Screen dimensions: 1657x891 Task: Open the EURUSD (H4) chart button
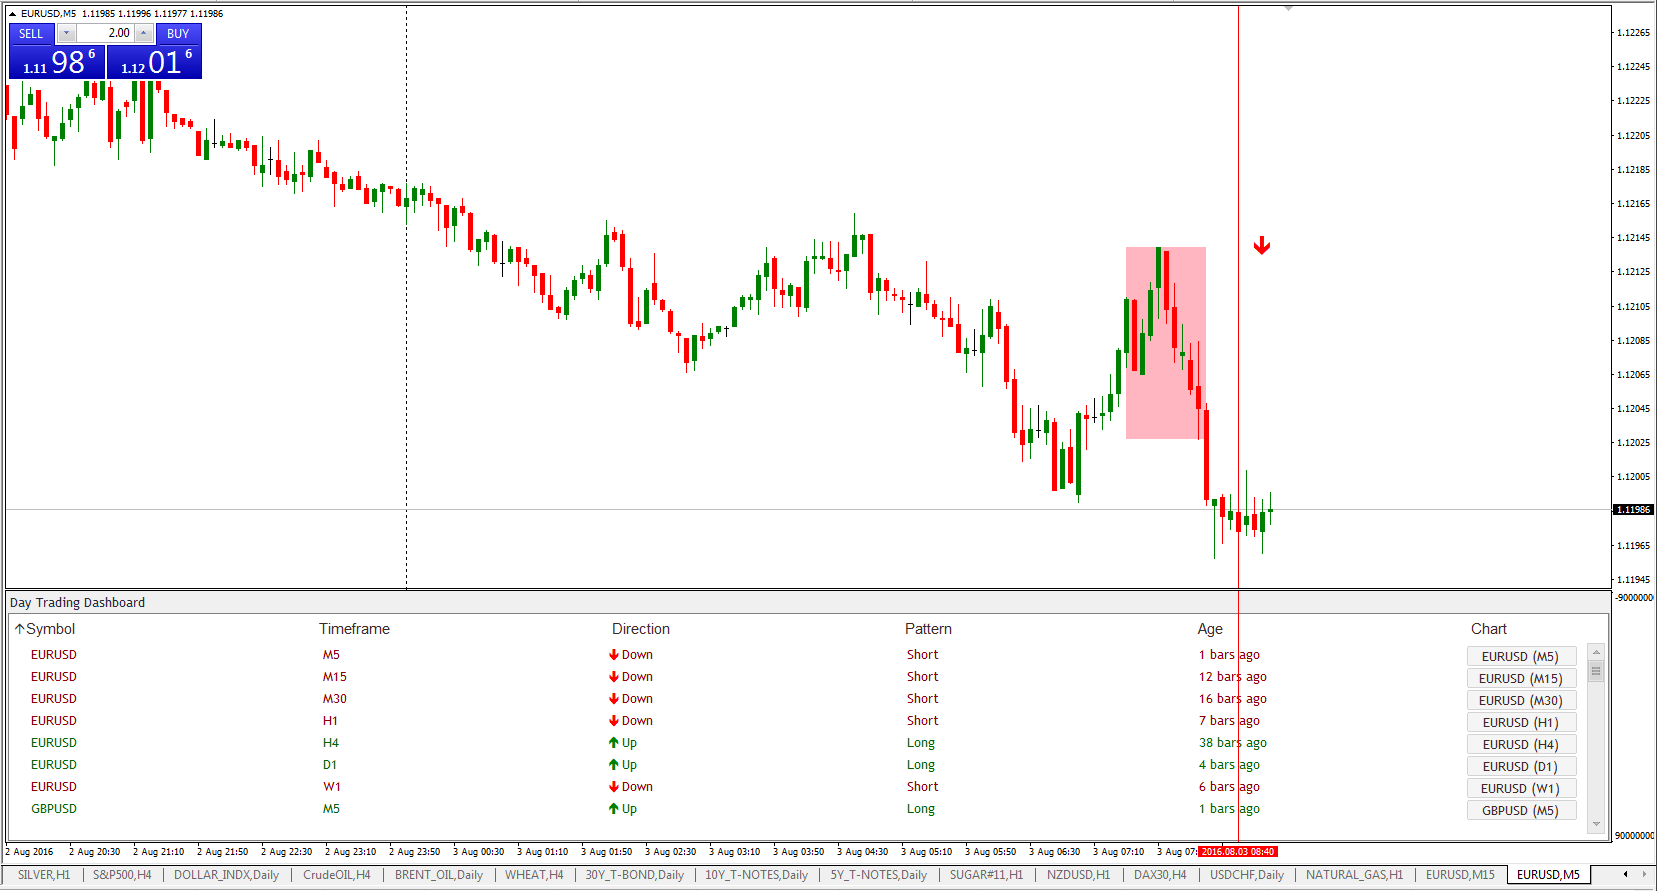pyautogui.click(x=1521, y=744)
